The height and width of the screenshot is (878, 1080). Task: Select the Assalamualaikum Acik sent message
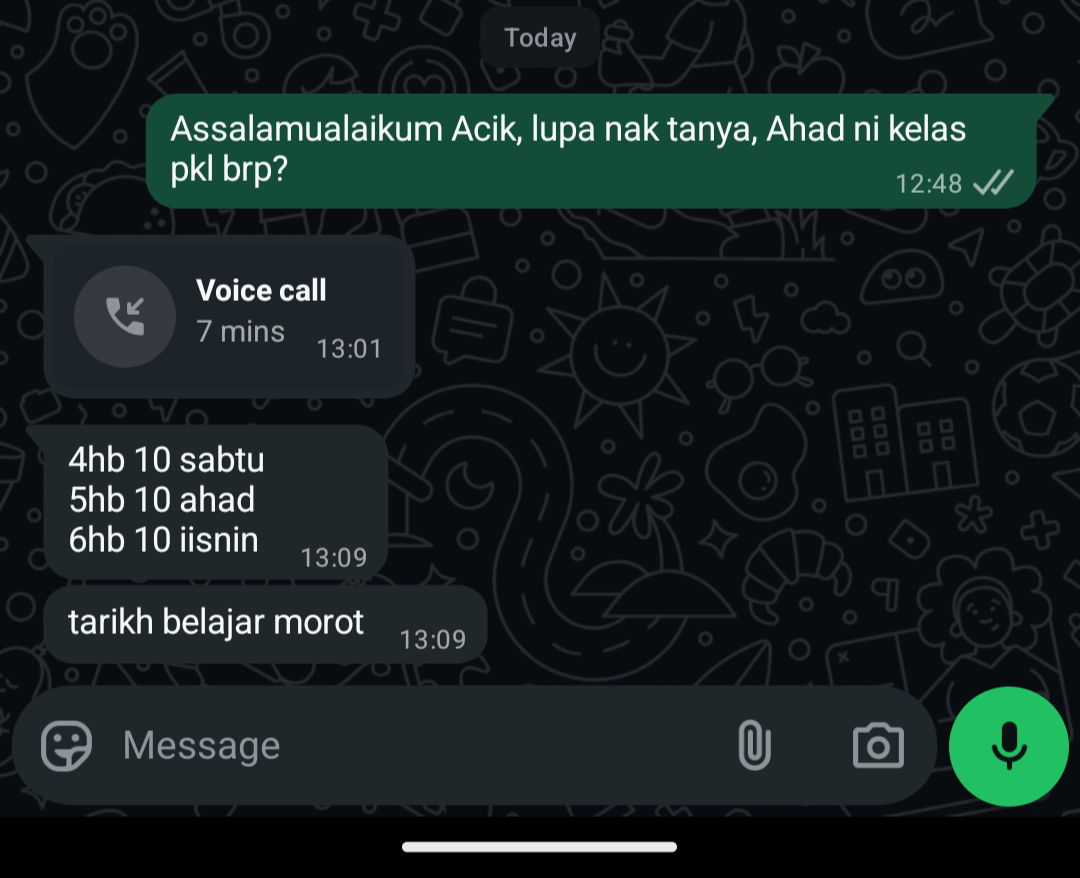tap(591, 151)
